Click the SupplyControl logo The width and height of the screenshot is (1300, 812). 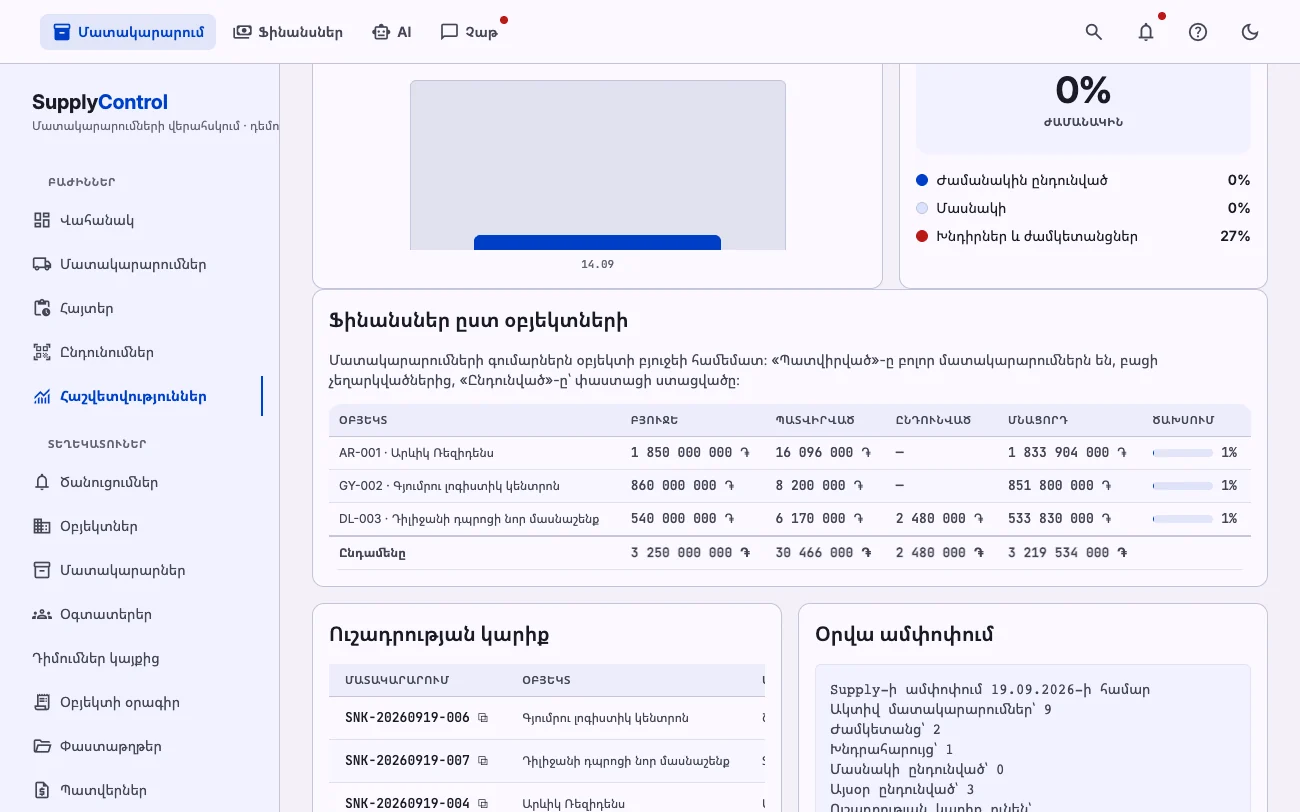100,102
